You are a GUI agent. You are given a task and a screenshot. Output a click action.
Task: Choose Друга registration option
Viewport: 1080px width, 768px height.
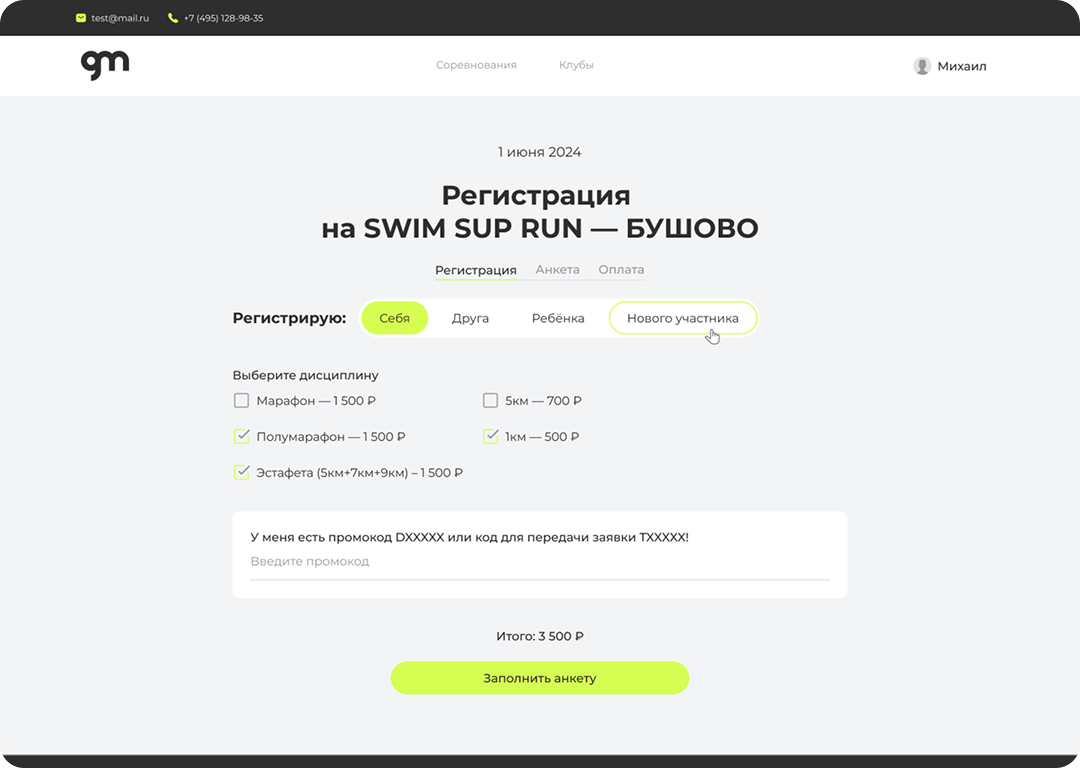tap(470, 318)
